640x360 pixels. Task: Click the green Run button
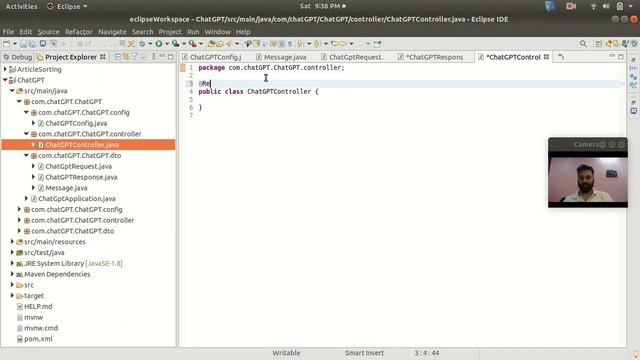[159, 44]
